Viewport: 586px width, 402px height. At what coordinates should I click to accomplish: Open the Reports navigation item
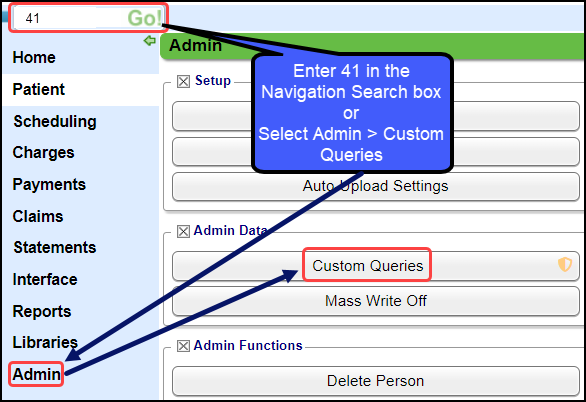(42, 312)
